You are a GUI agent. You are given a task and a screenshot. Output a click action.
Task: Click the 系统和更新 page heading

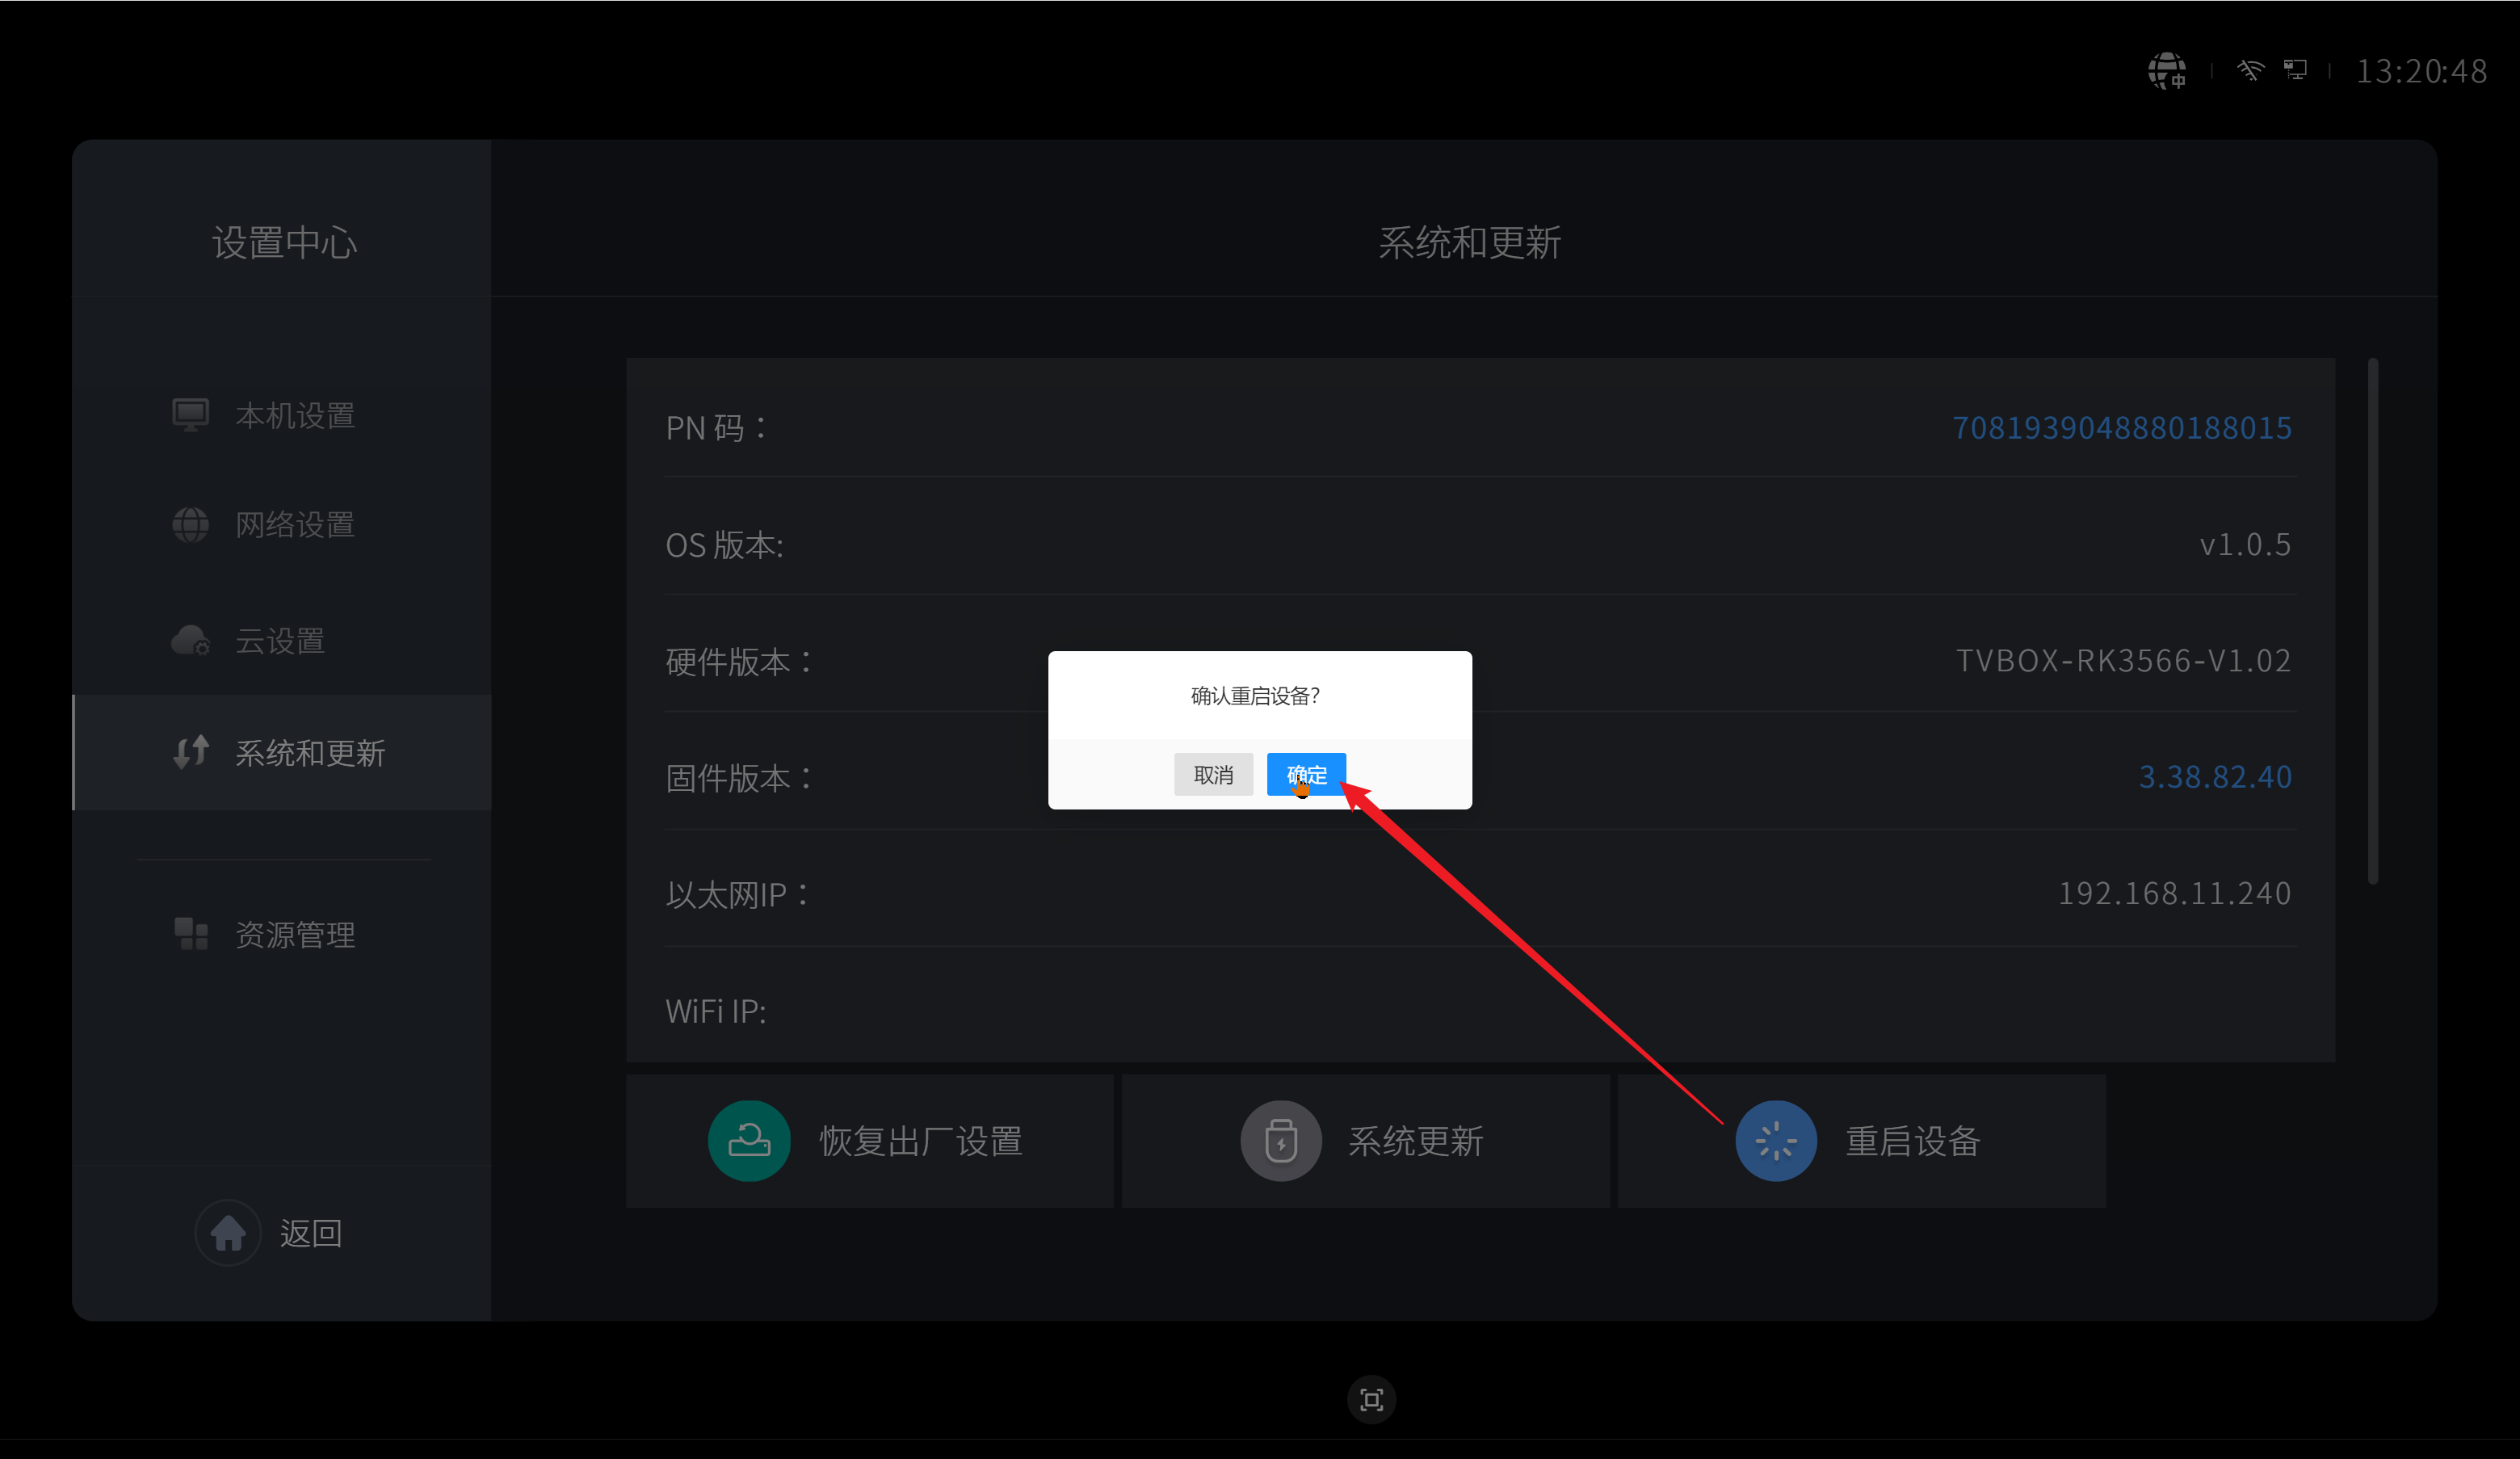click(x=1469, y=243)
